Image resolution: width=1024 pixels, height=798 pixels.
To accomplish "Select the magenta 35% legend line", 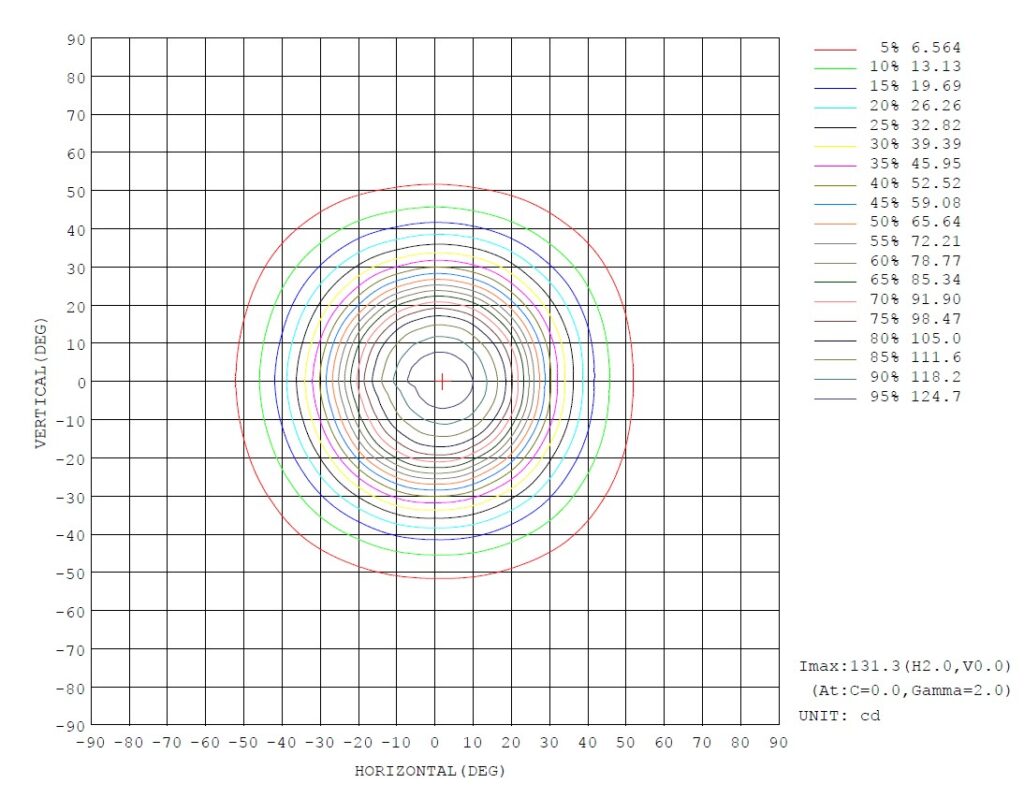I will click(x=835, y=164).
